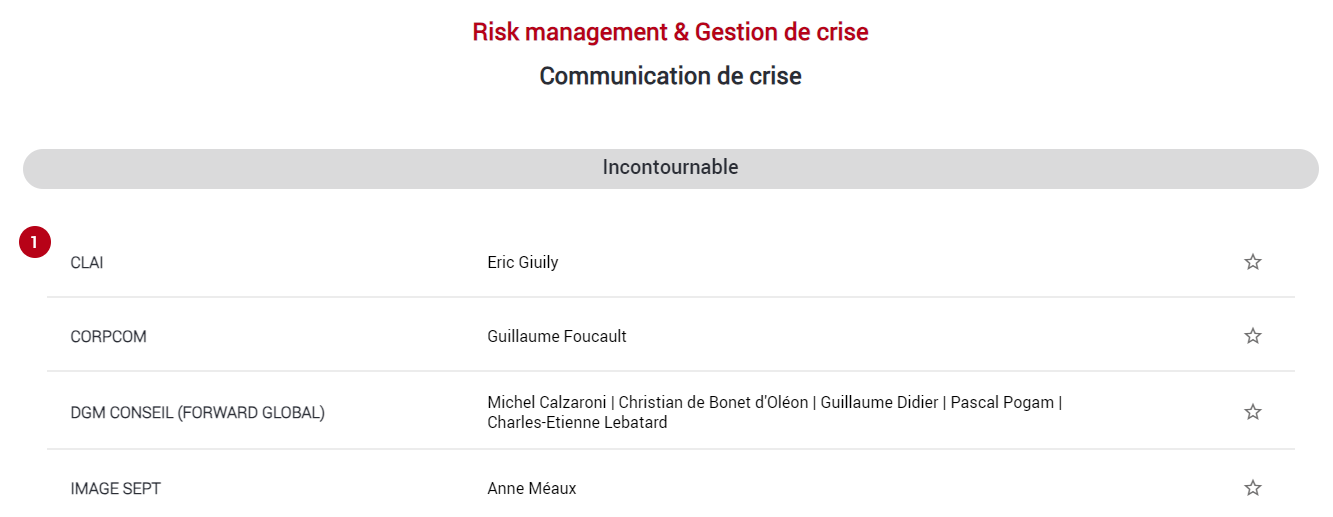Click the Incontournable category bar
The height and width of the screenshot is (517, 1333).
(x=671, y=168)
